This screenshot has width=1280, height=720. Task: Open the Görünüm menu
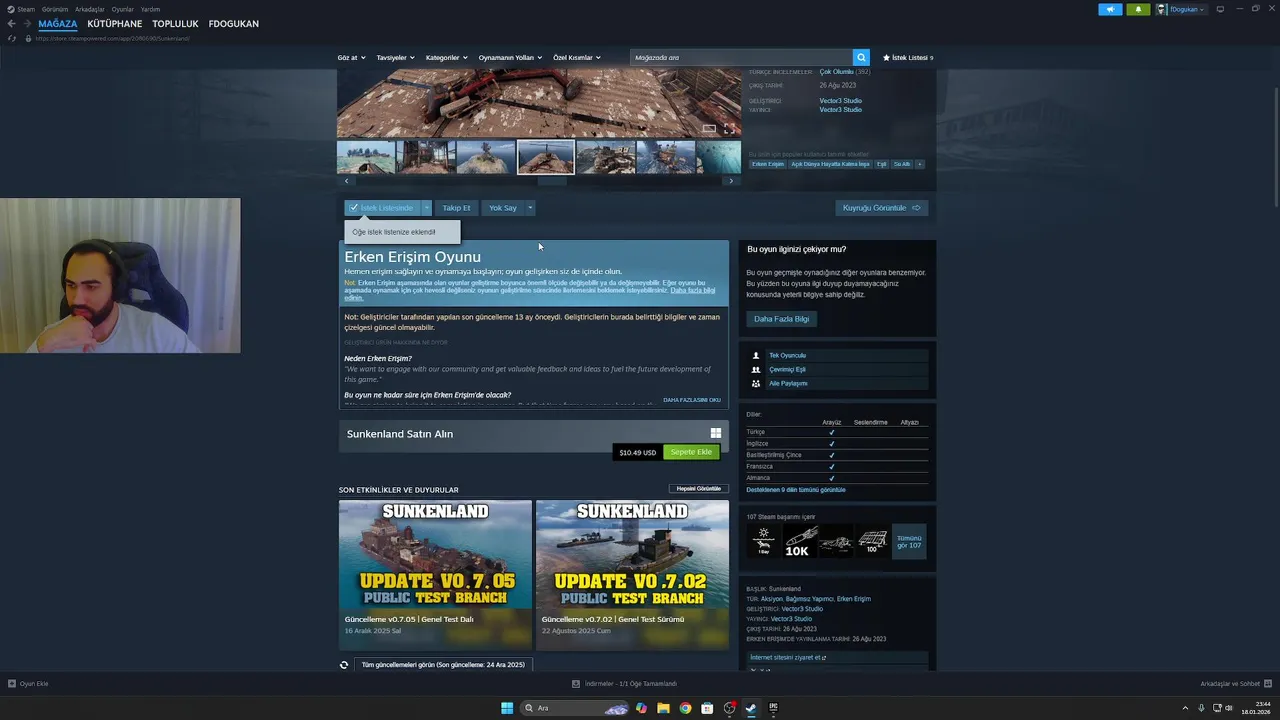55,9
